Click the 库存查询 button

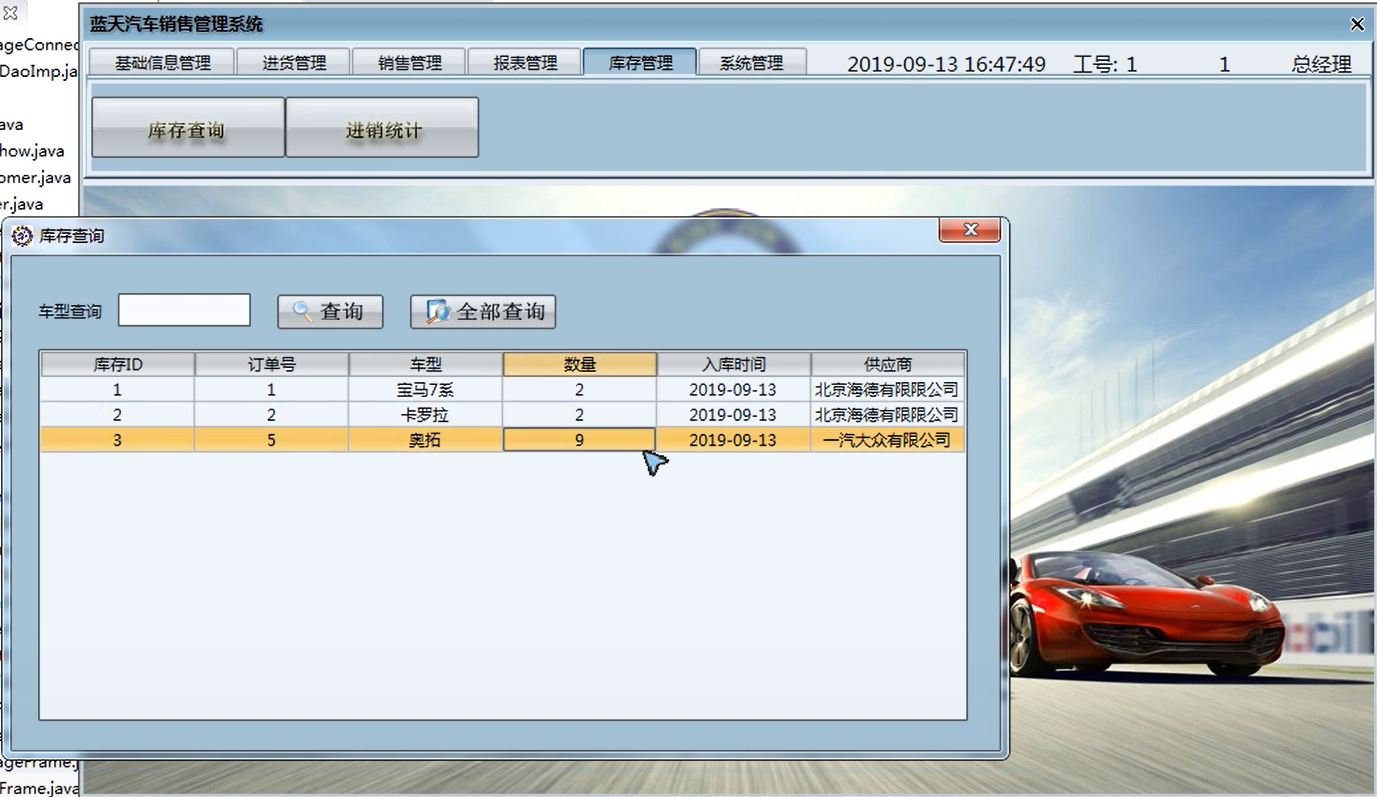(x=187, y=127)
